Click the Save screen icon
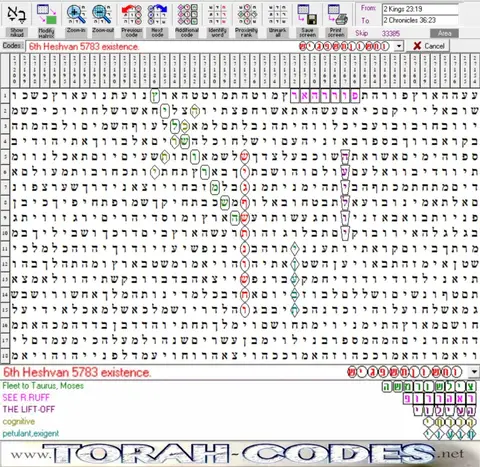This screenshot has height=467, width=480. (x=307, y=14)
